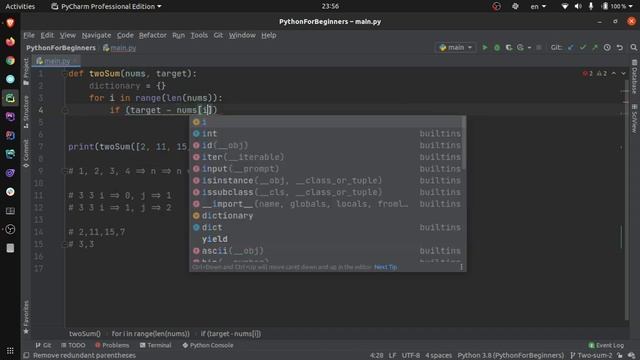Click the Next Tip link in completion popup
Viewport: 640px width, 360px height.
pyautogui.click(x=386, y=267)
